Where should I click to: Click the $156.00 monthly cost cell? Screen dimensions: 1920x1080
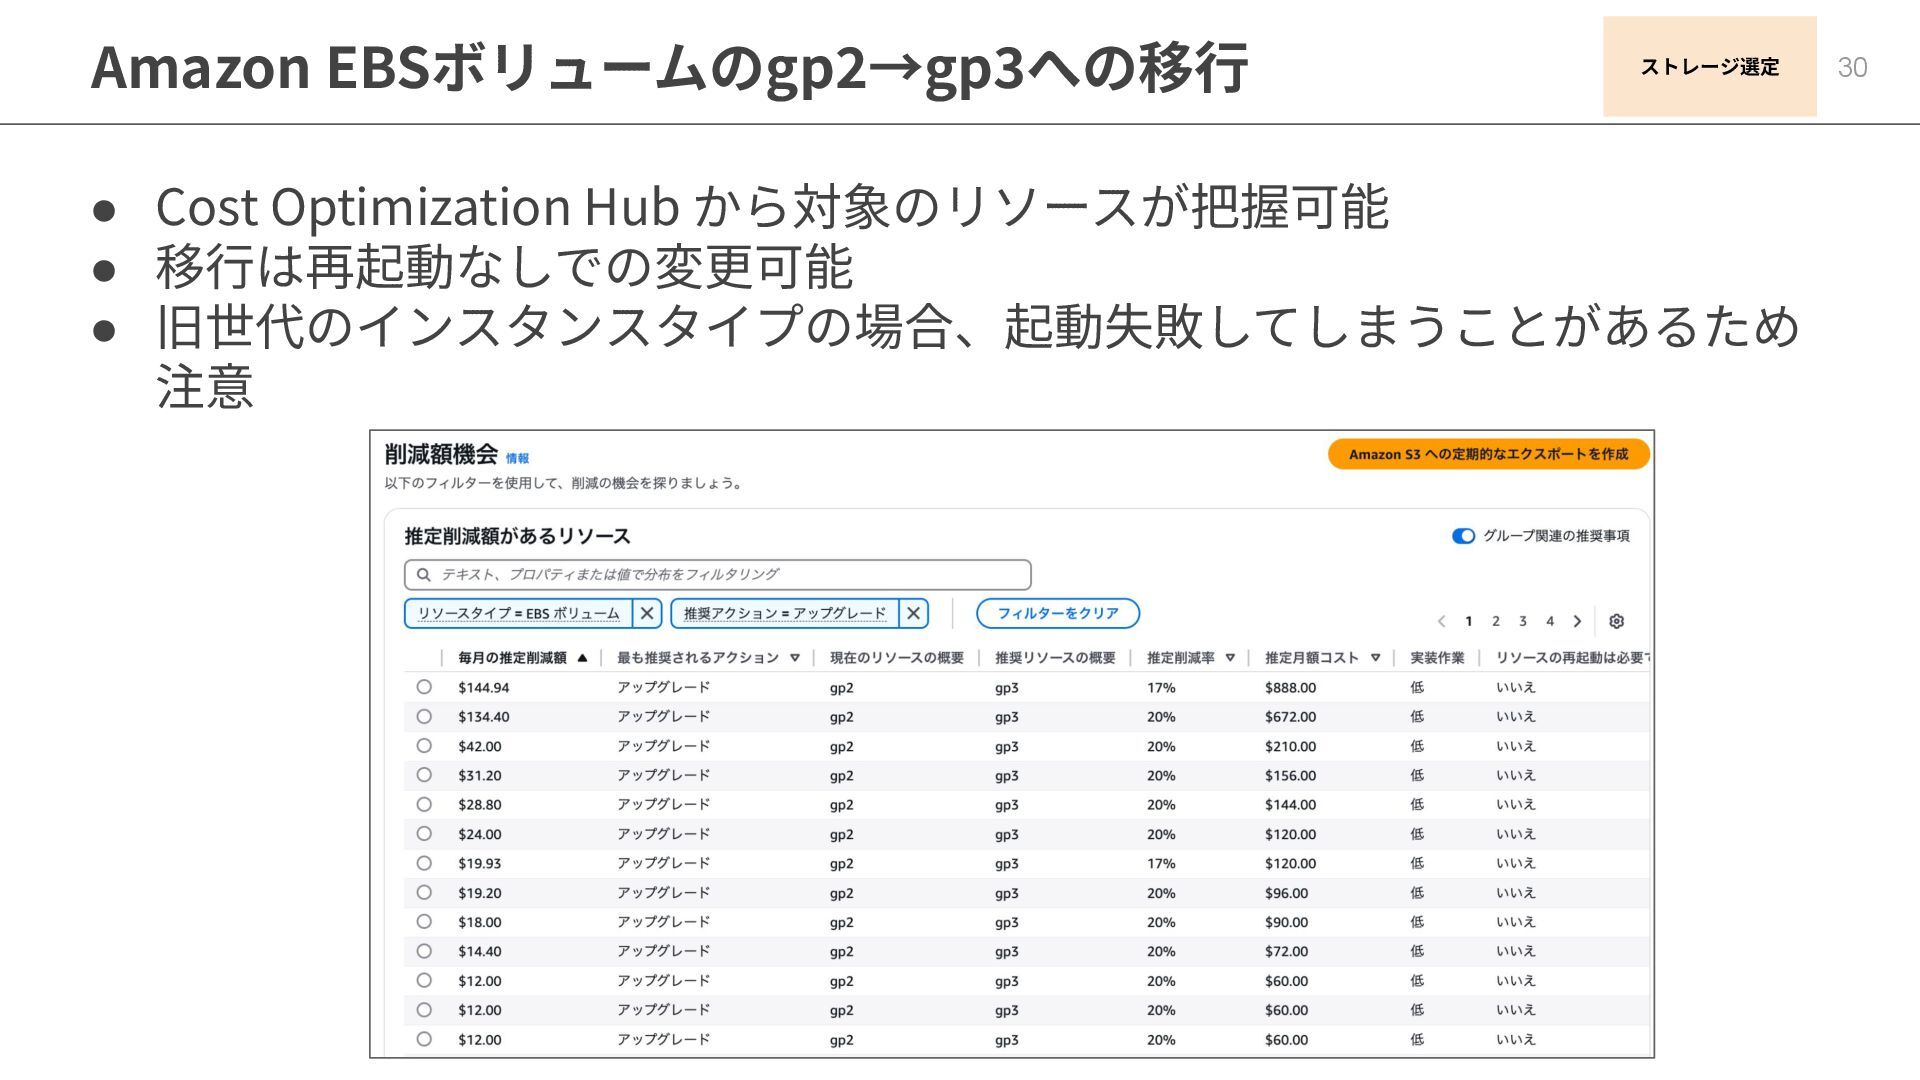[x=1290, y=776]
